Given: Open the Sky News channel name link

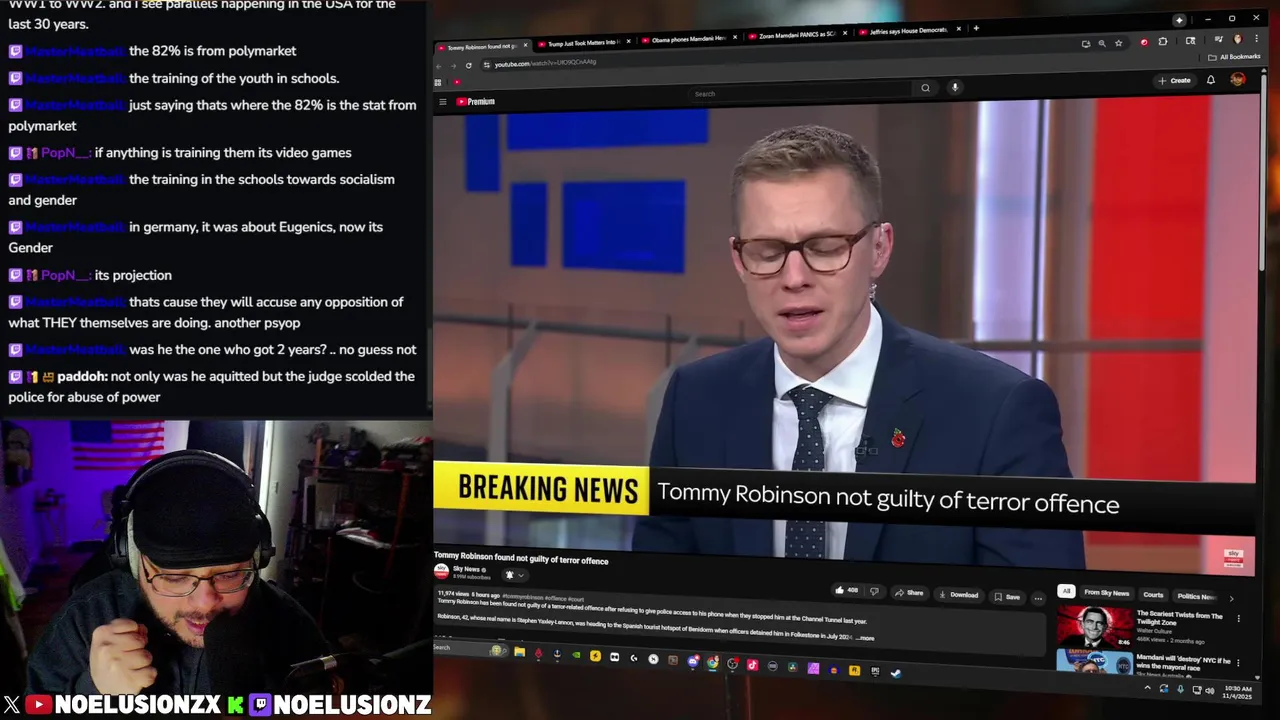Looking at the screenshot, I should [466, 569].
